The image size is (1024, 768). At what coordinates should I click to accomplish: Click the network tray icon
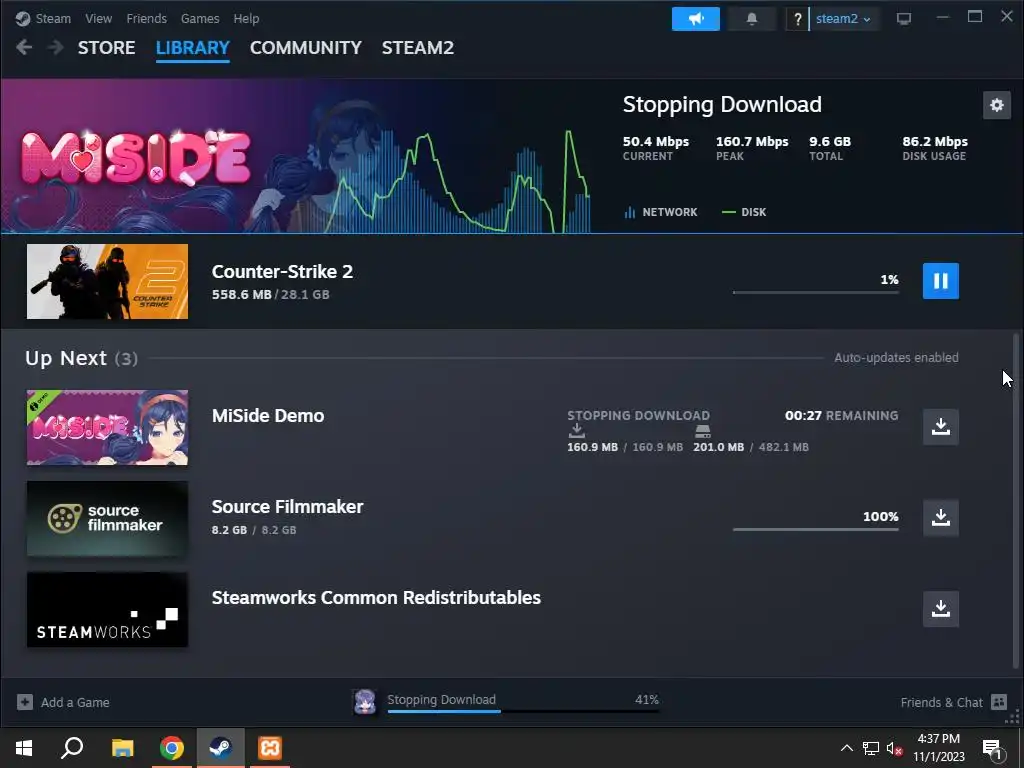click(x=871, y=748)
